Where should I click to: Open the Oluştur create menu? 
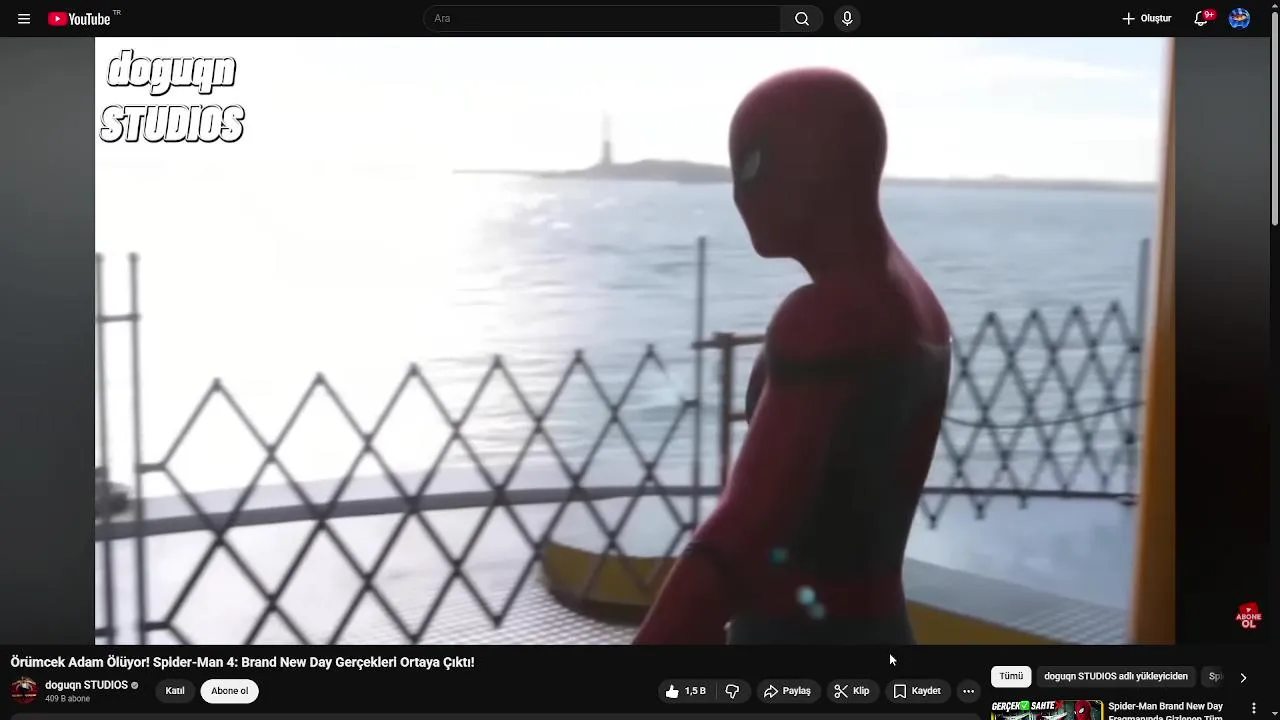pos(1146,19)
